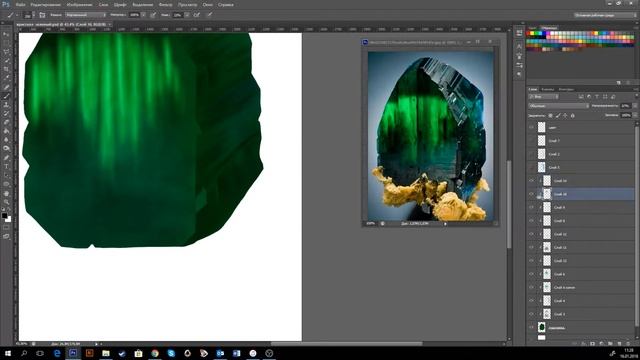Toggle the Brush panel from options bar
The width and height of the screenshot is (640, 360).
42,15
